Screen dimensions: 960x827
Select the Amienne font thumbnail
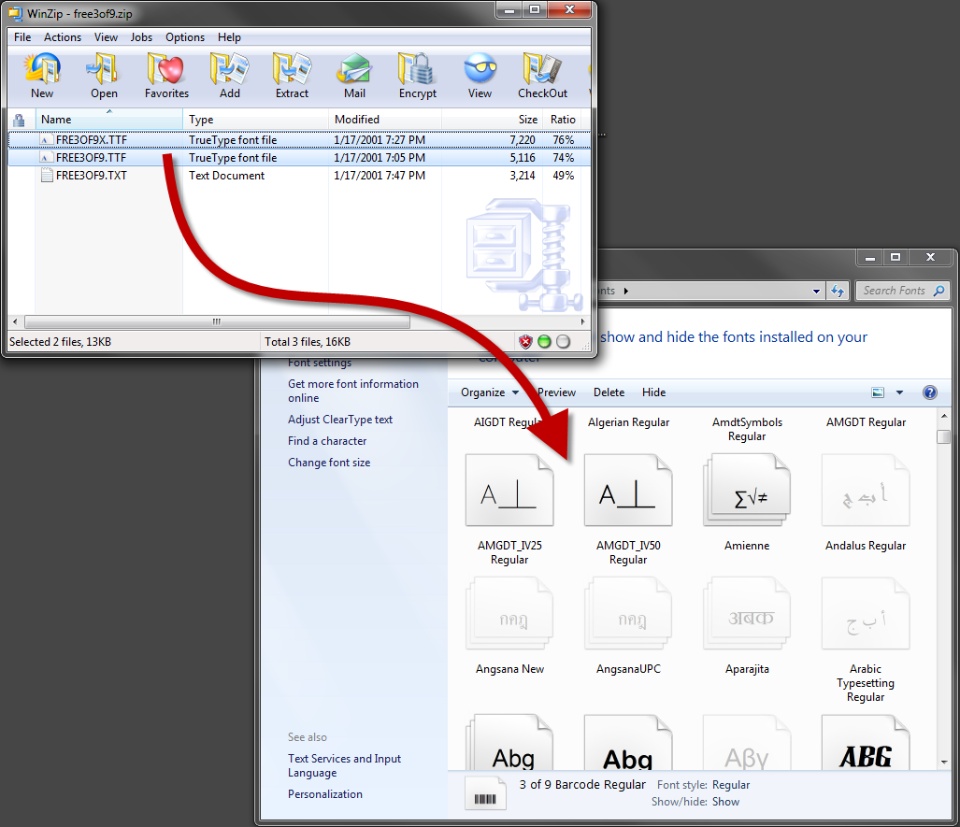point(747,490)
